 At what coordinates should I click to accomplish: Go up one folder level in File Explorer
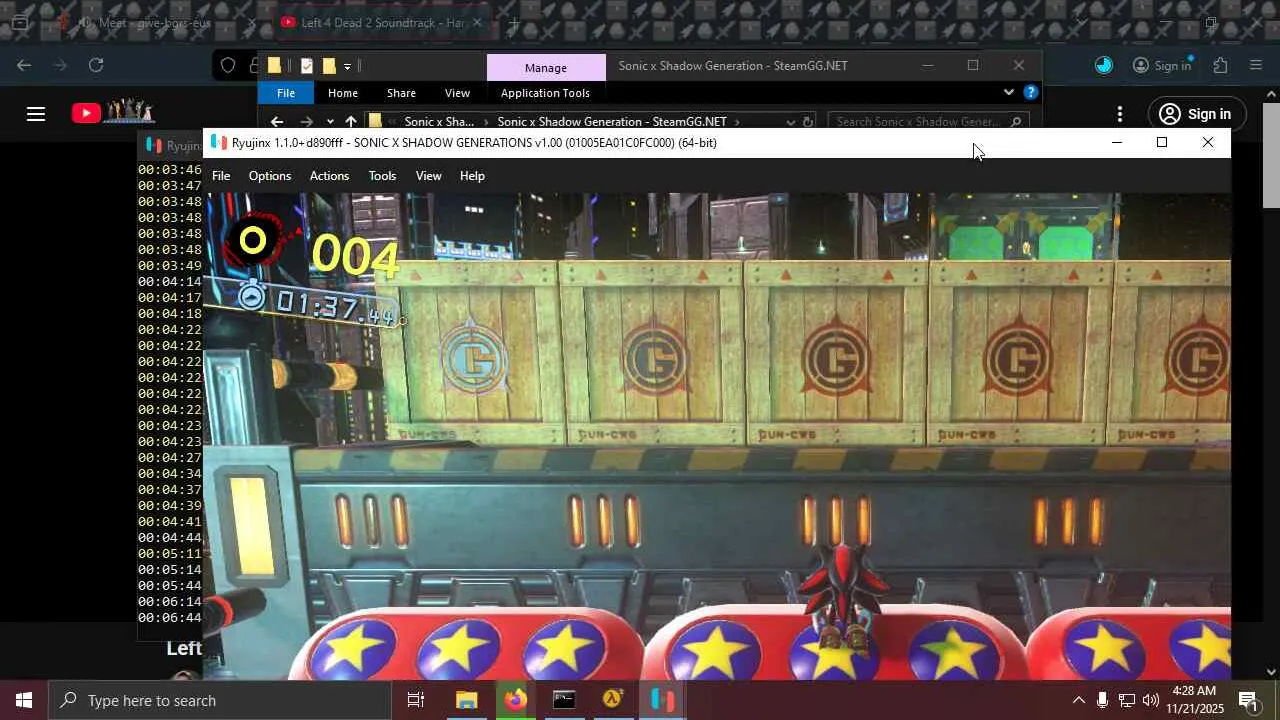(x=350, y=122)
